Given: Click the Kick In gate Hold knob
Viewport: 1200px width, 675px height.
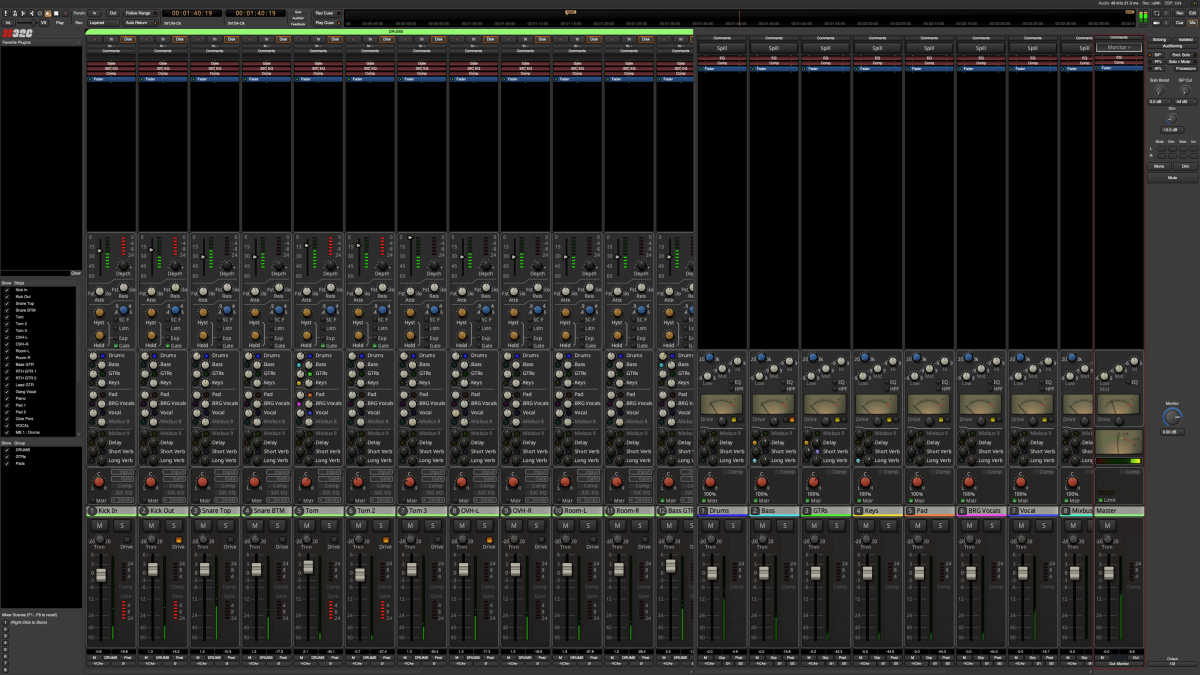Looking at the screenshot, I should 99,335.
